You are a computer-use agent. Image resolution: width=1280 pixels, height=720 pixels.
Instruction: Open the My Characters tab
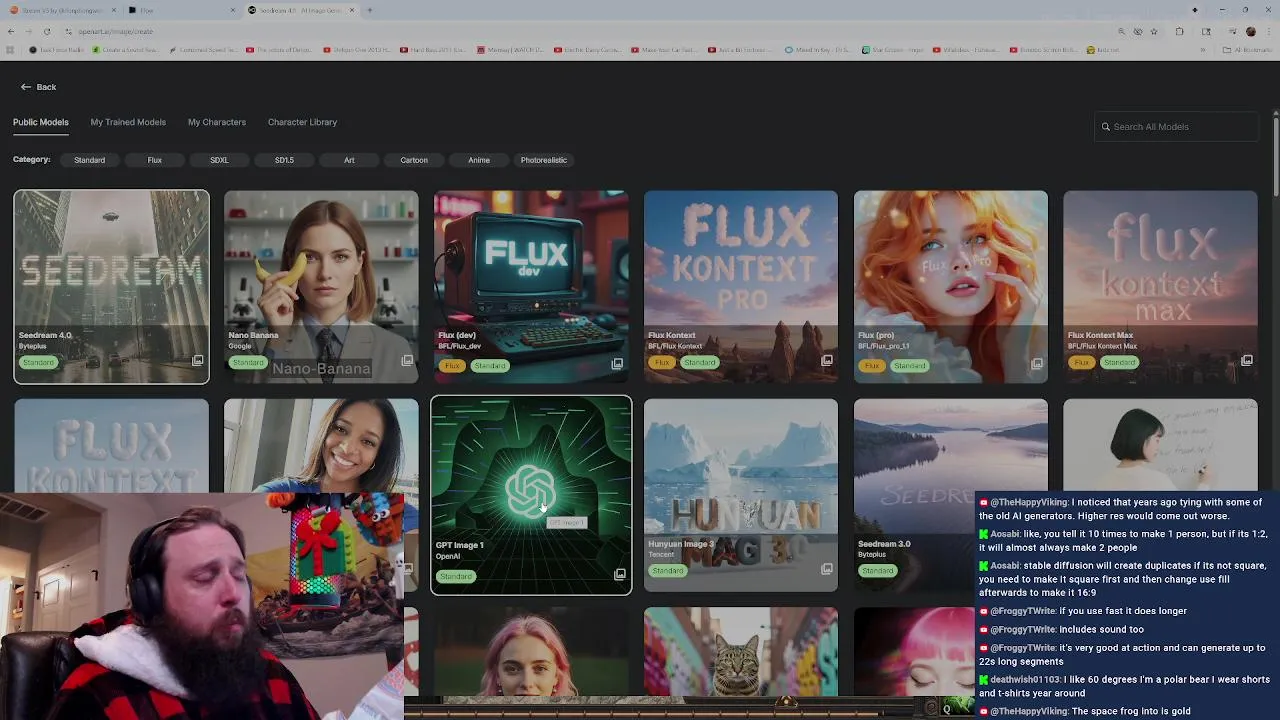[x=217, y=122]
